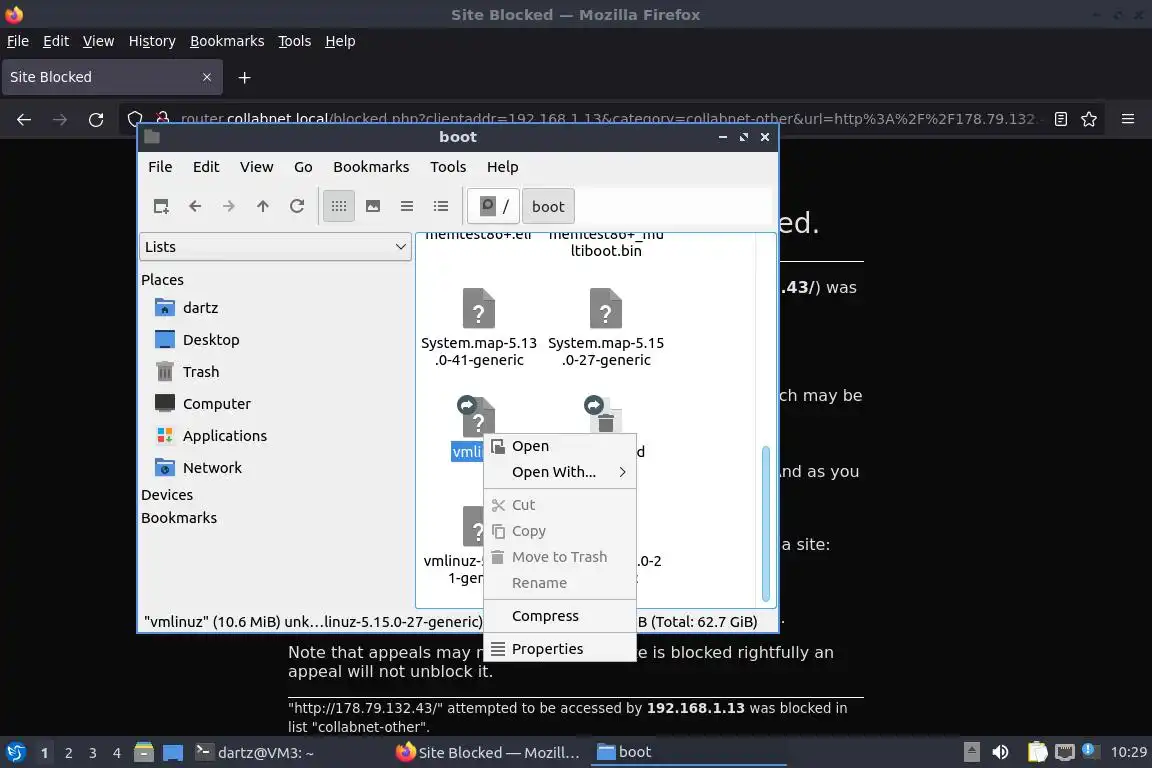Screen dimensions: 1152x768
Task: Select the symlinked trash-icon file
Action: coord(605,415)
